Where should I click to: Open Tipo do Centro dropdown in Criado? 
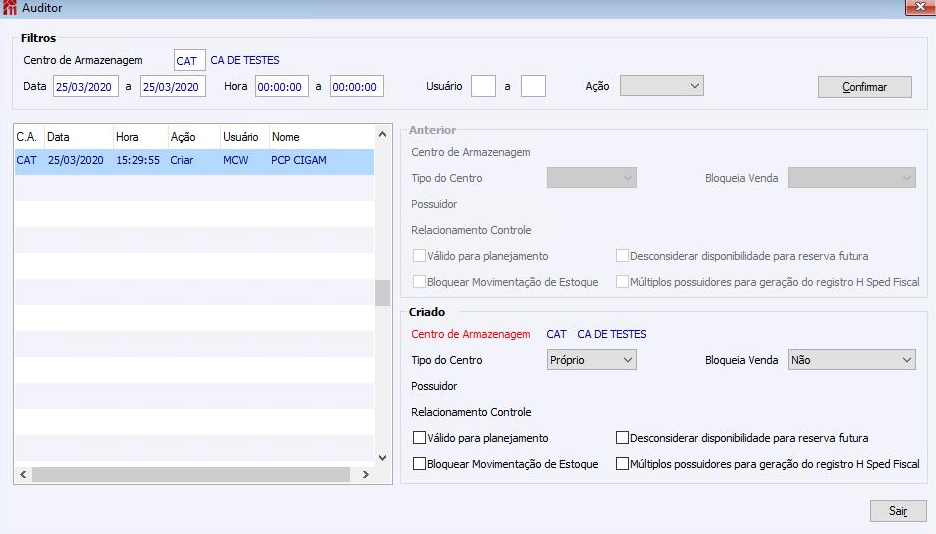[x=592, y=360]
